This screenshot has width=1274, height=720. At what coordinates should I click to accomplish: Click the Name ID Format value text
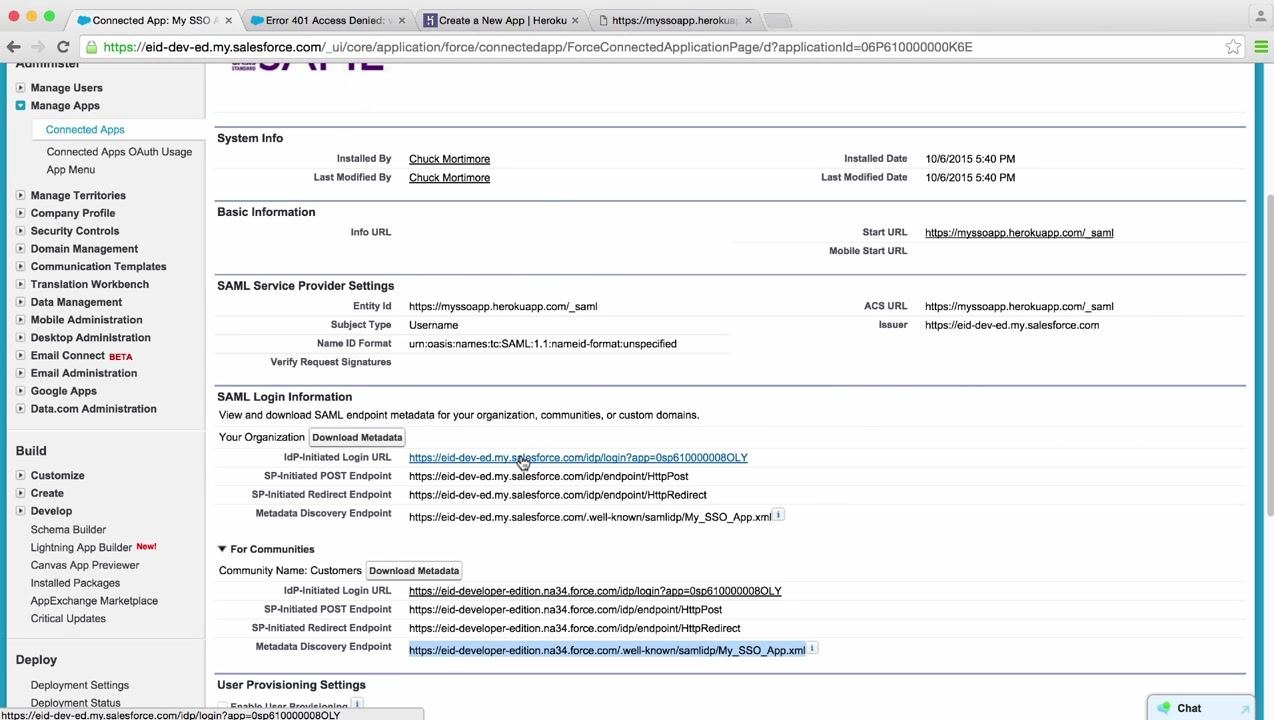coord(543,344)
